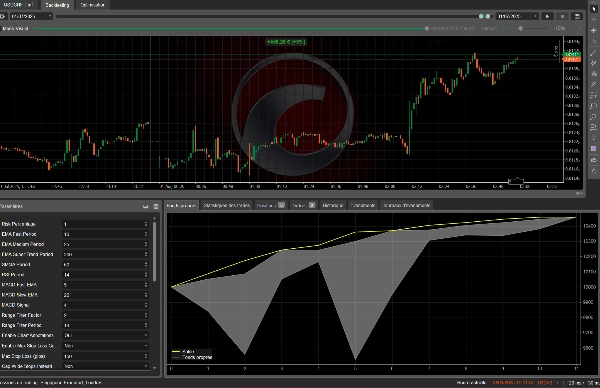Adjust the Max Stop Loss (pips) stepper
The height and width of the screenshot is (388, 600).
coord(146,356)
